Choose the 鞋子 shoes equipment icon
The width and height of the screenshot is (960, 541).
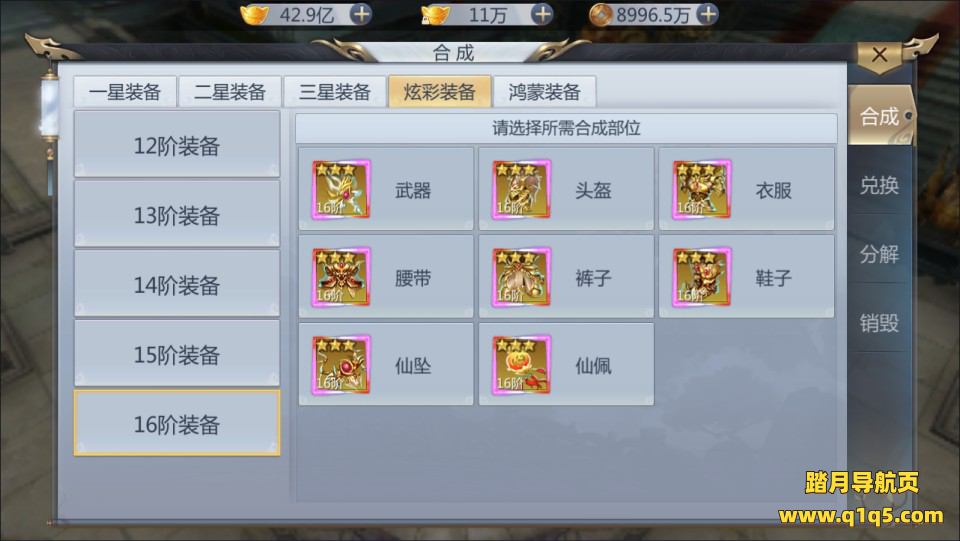pyautogui.click(x=702, y=277)
